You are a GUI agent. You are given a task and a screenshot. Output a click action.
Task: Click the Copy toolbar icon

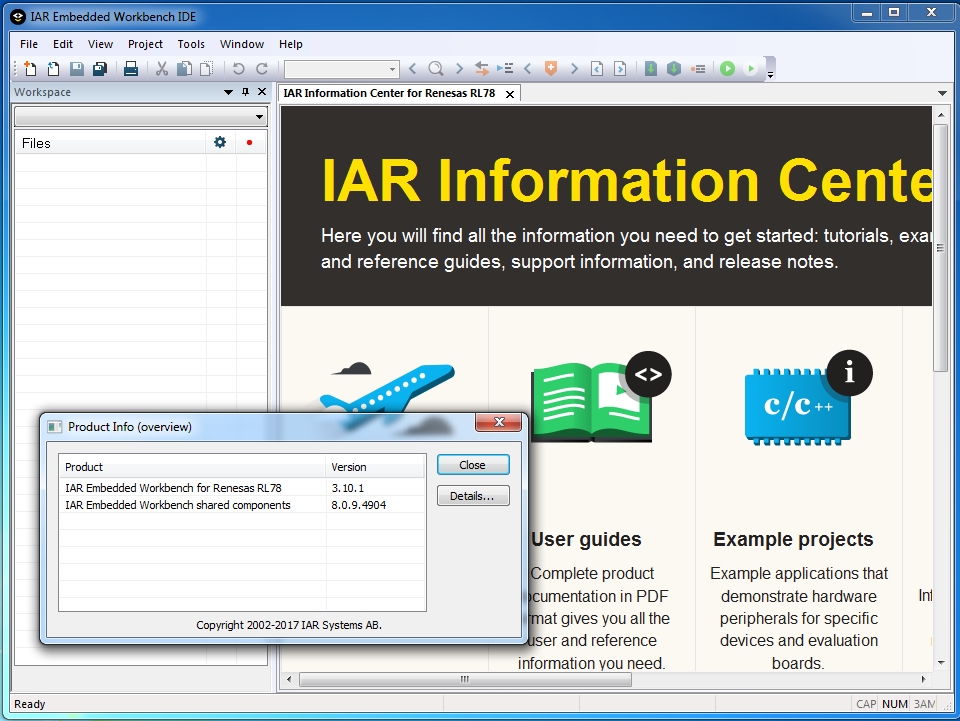[x=184, y=69]
